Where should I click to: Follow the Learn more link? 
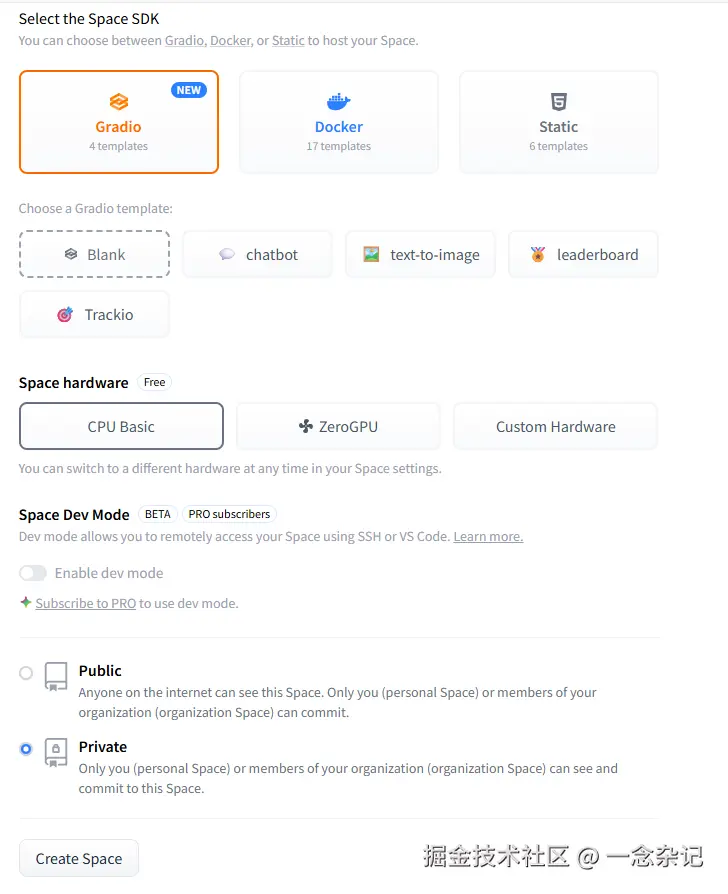488,537
